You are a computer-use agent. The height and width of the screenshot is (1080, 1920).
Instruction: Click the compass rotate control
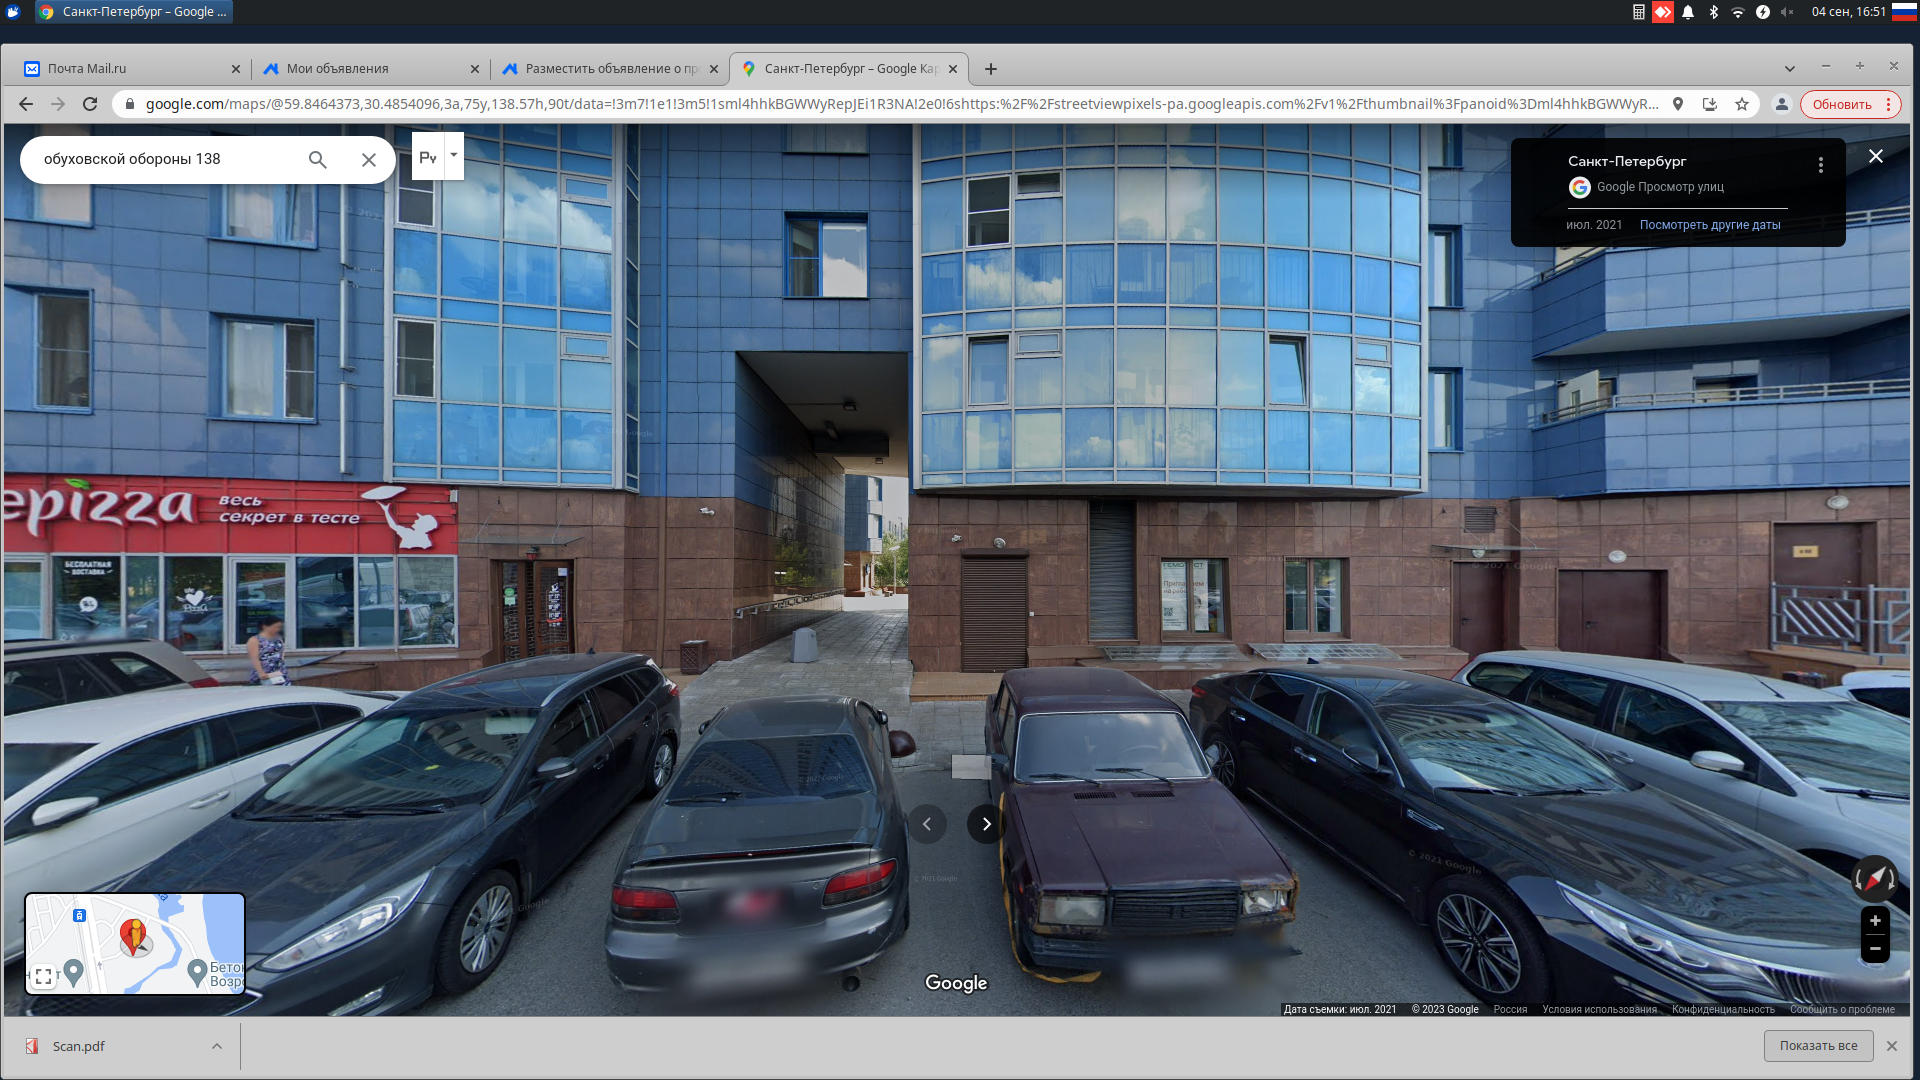coord(1874,879)
